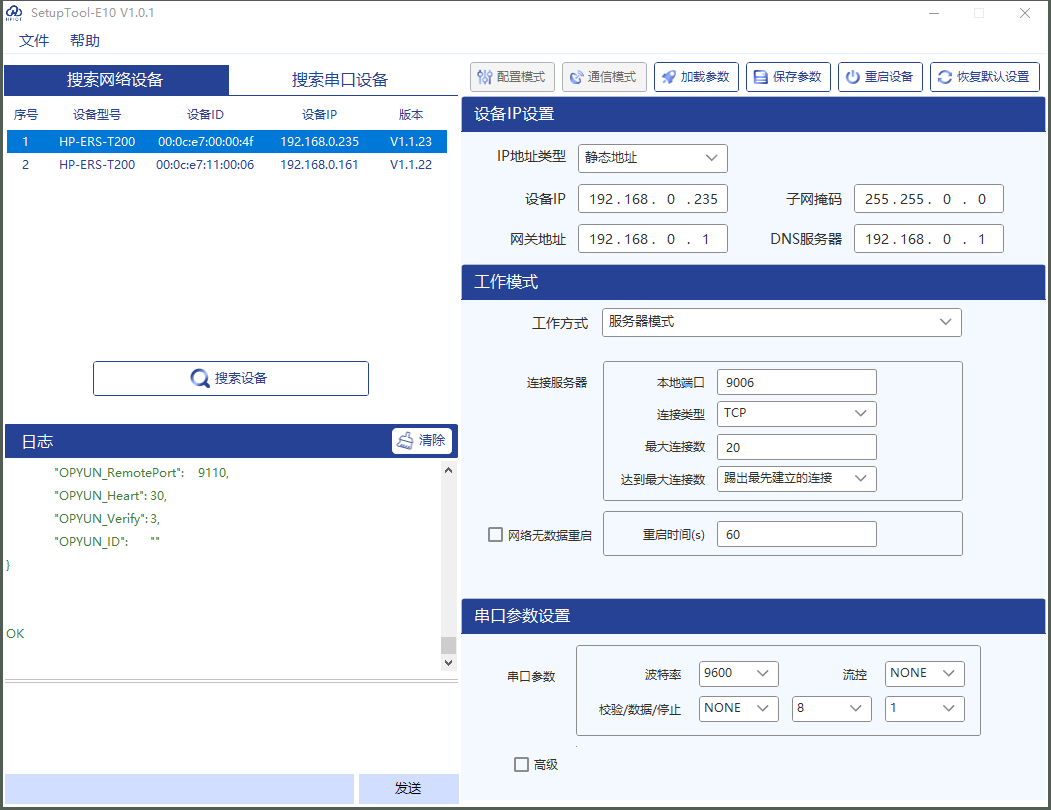Open the stop bits 1 dropdown
This screenshot has width=1051, height=810.
pos(924,709)
